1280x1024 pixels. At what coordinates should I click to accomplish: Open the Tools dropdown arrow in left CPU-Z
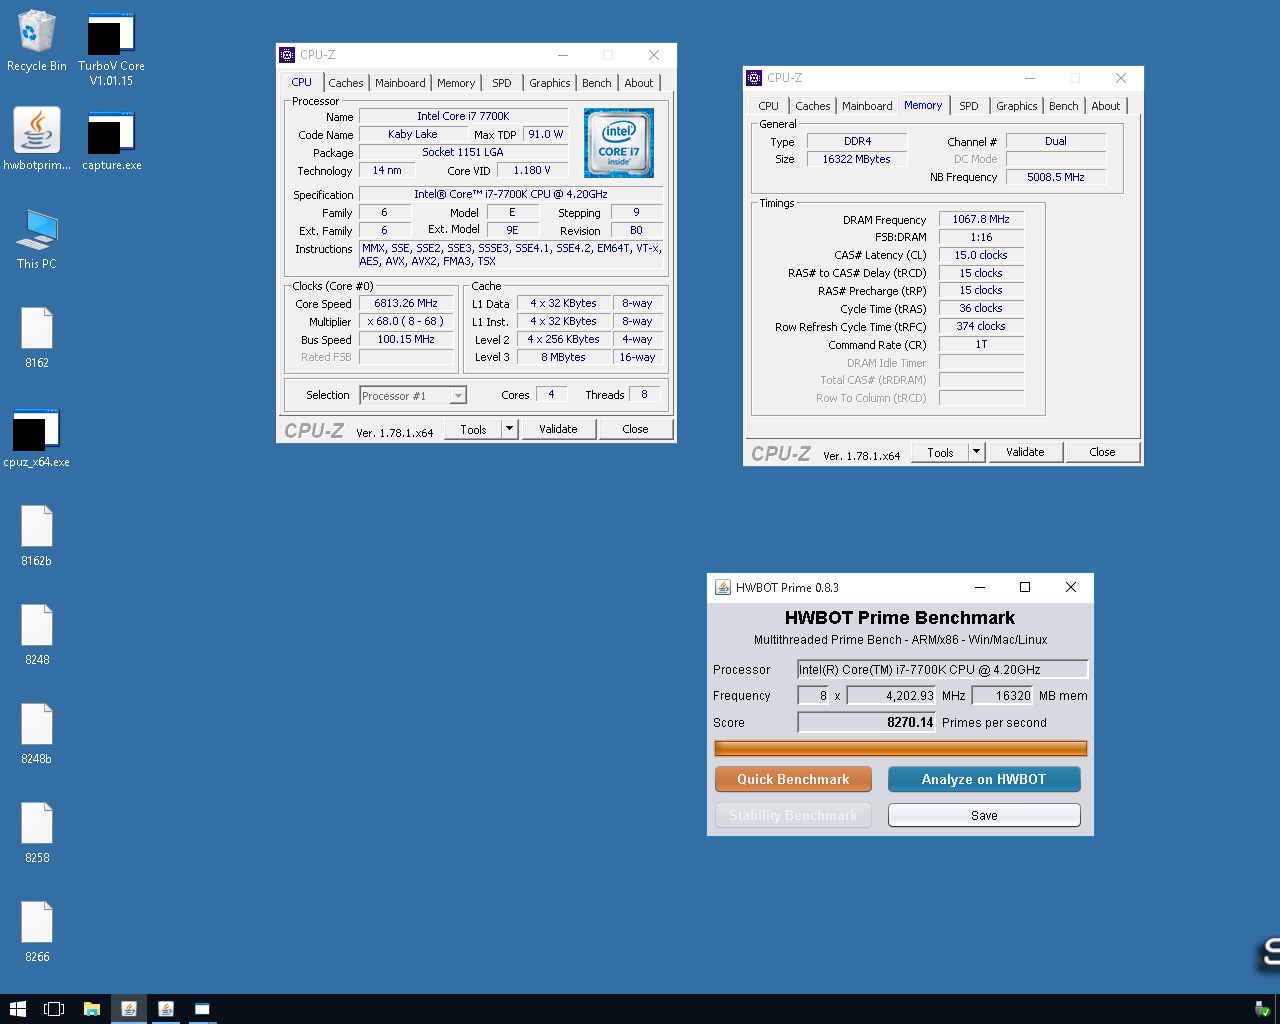coord(509,429)
